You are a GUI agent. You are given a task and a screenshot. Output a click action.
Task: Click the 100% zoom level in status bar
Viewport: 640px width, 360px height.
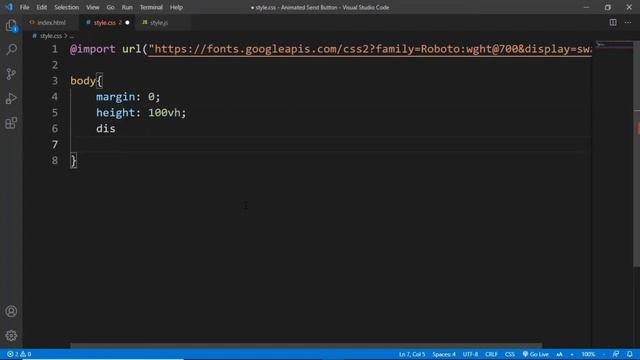pyautogui.click(x=588, y=354)
